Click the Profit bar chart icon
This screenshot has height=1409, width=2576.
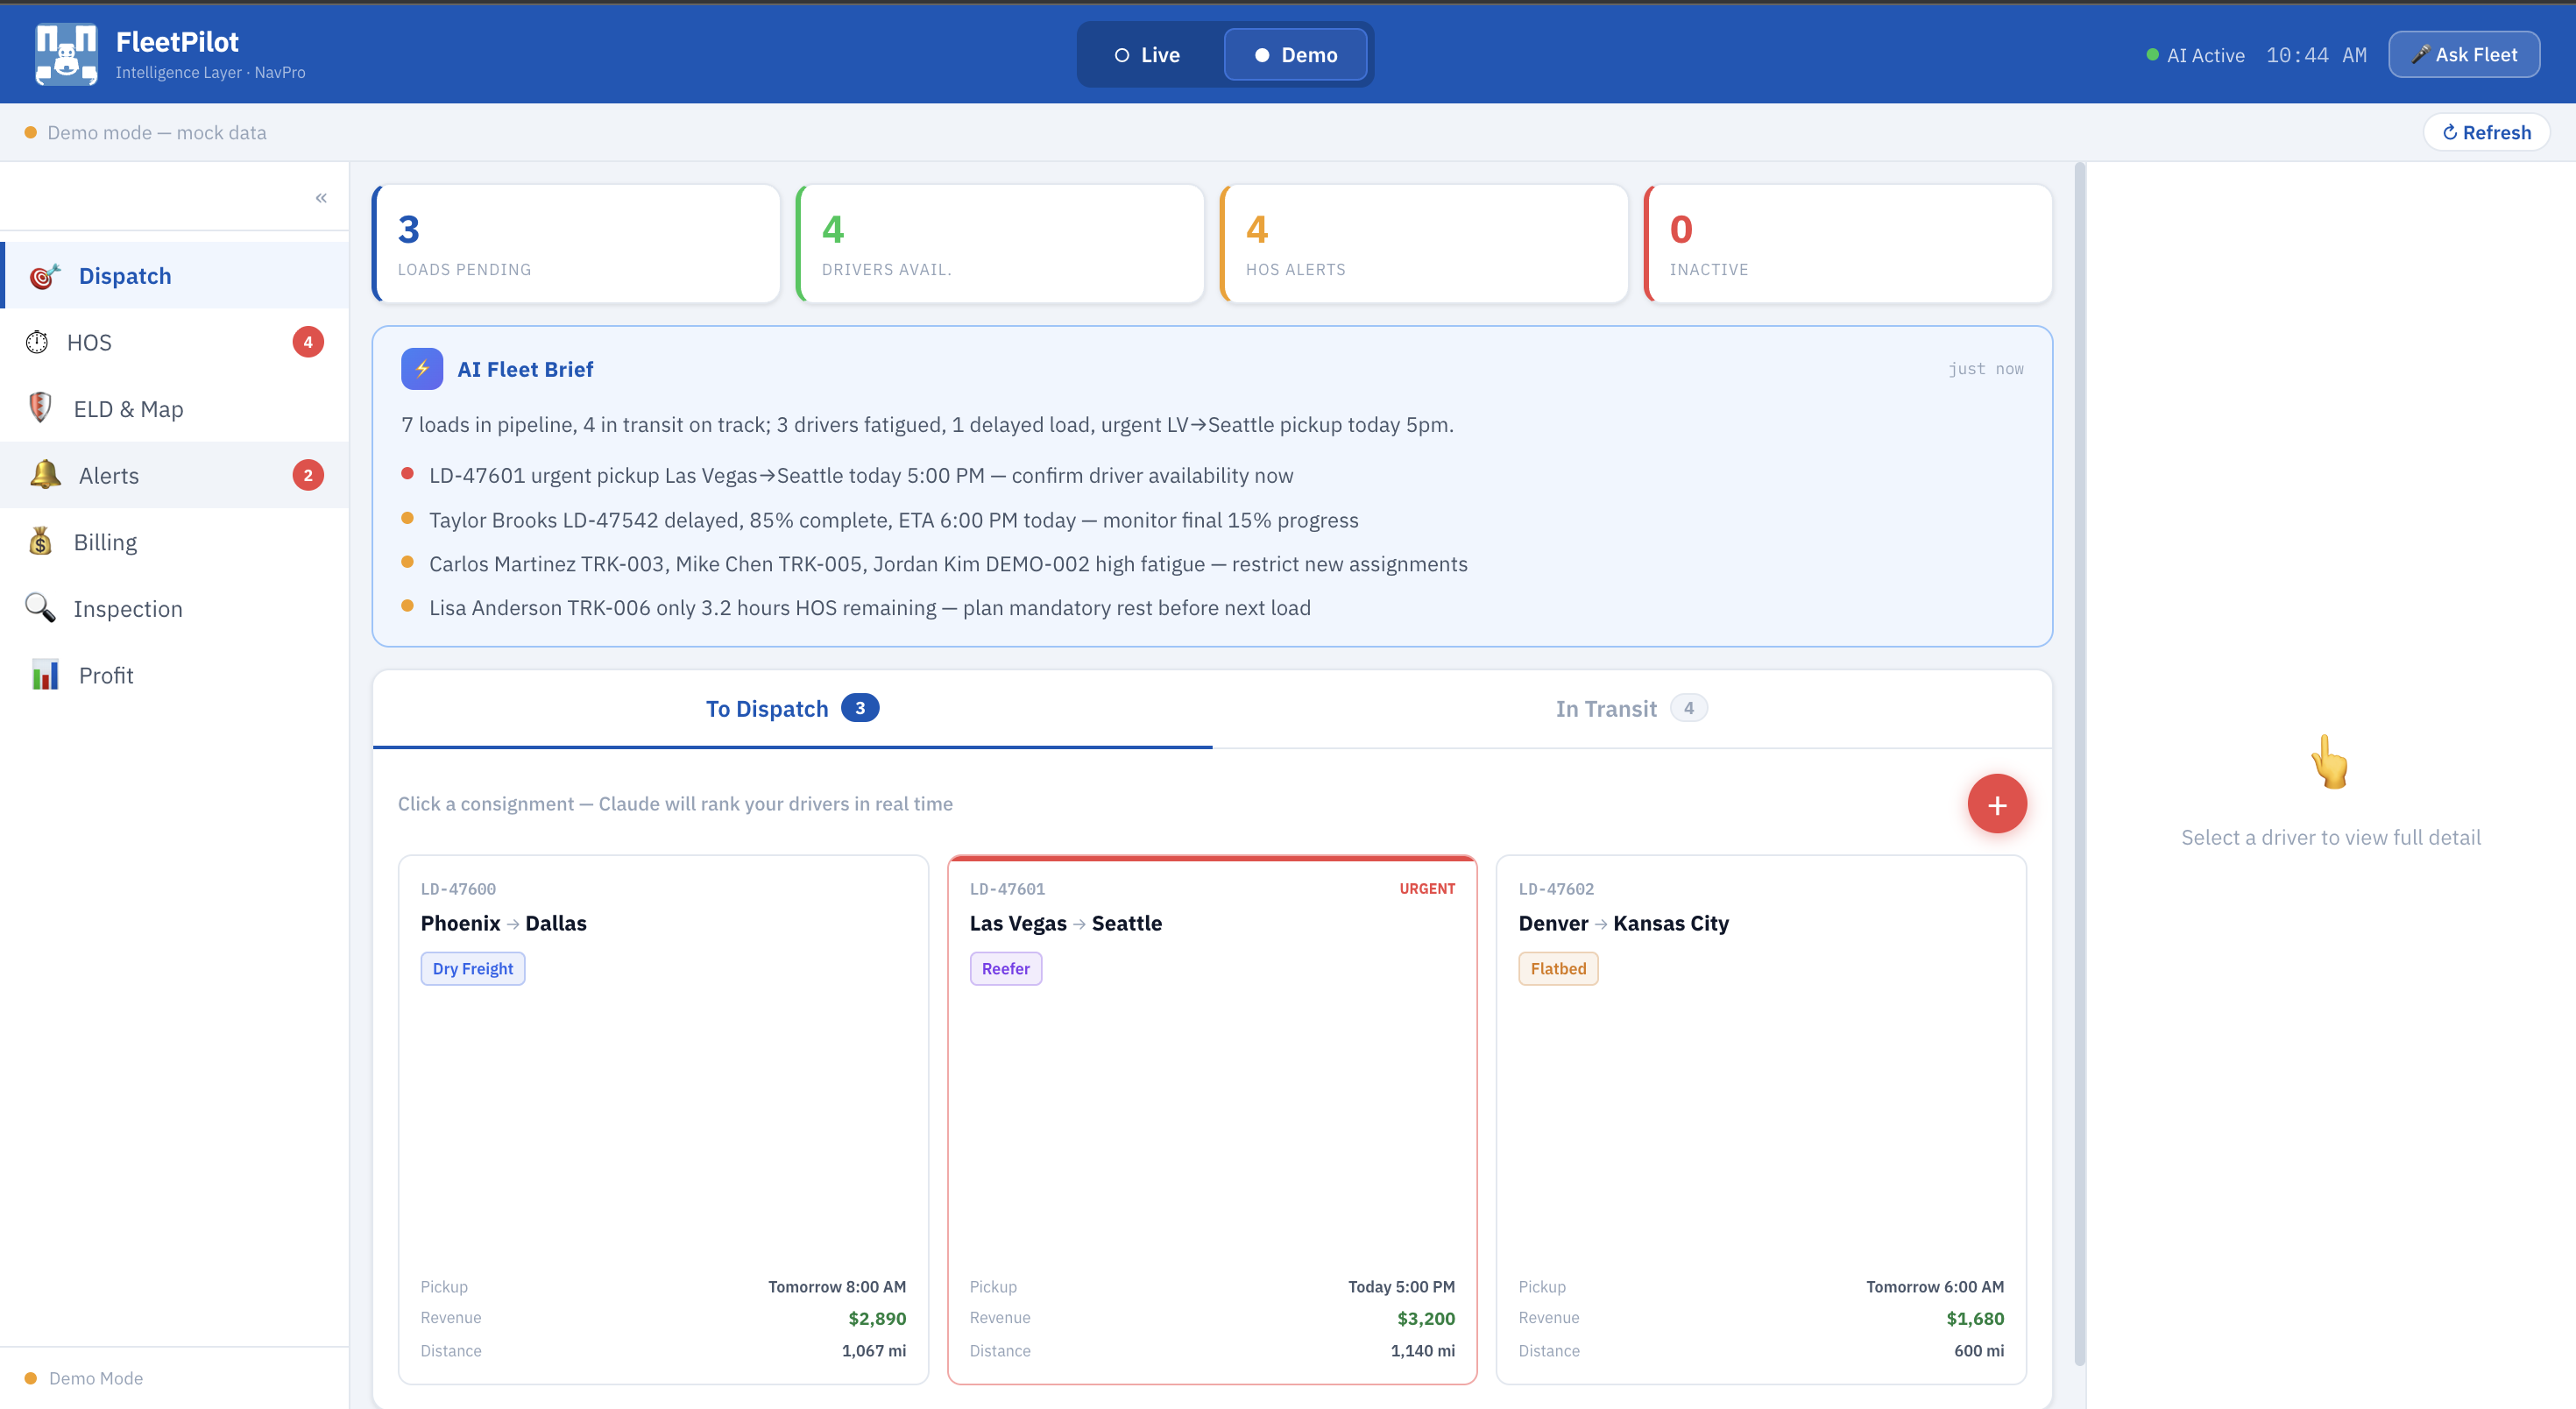click(45, 675)
